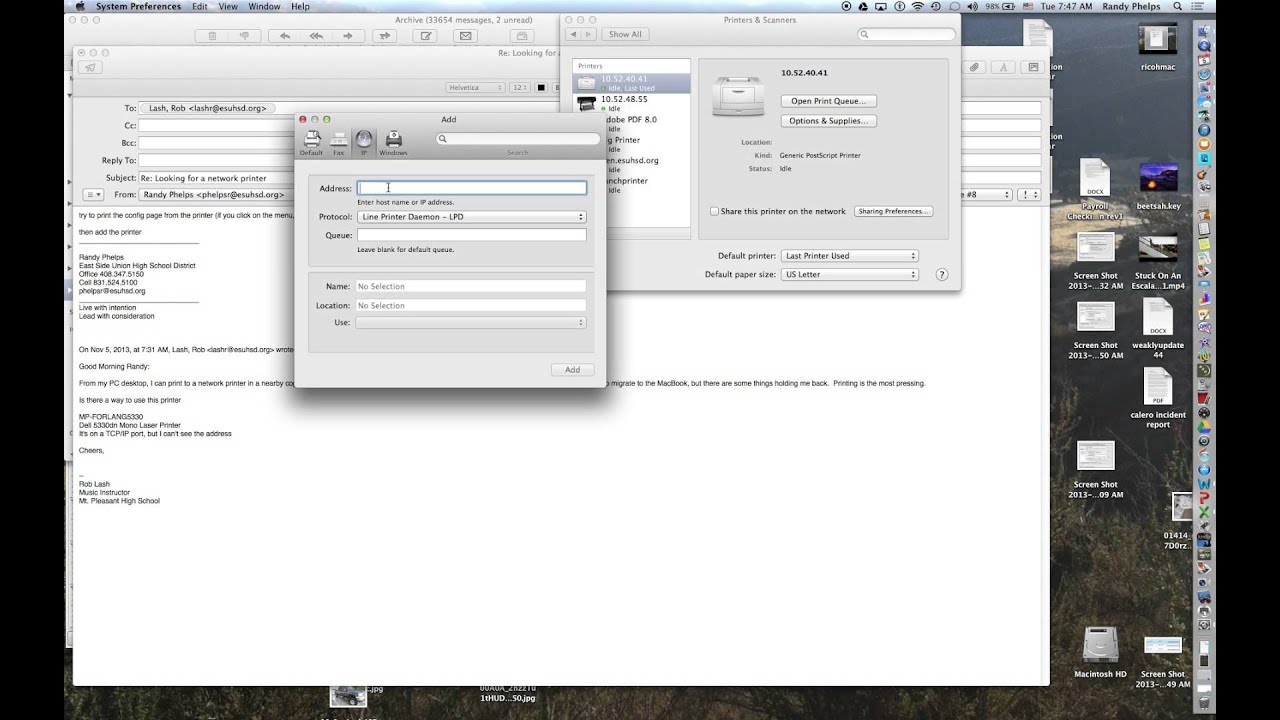1280x720 pixels.
Task: Click Options & Supplies button
Action: coord(829,121)
